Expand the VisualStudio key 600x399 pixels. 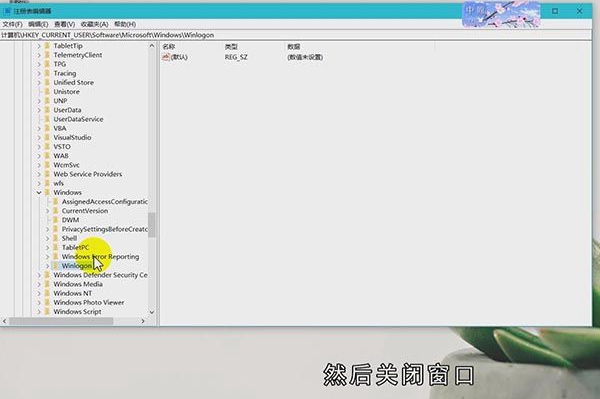click(x=39, y=138)
